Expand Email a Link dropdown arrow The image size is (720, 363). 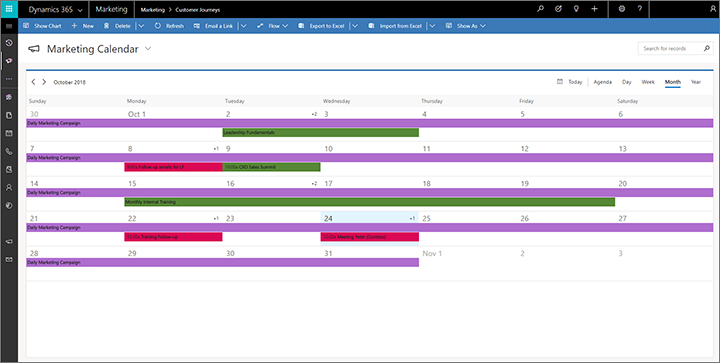(x=244, y=26)
